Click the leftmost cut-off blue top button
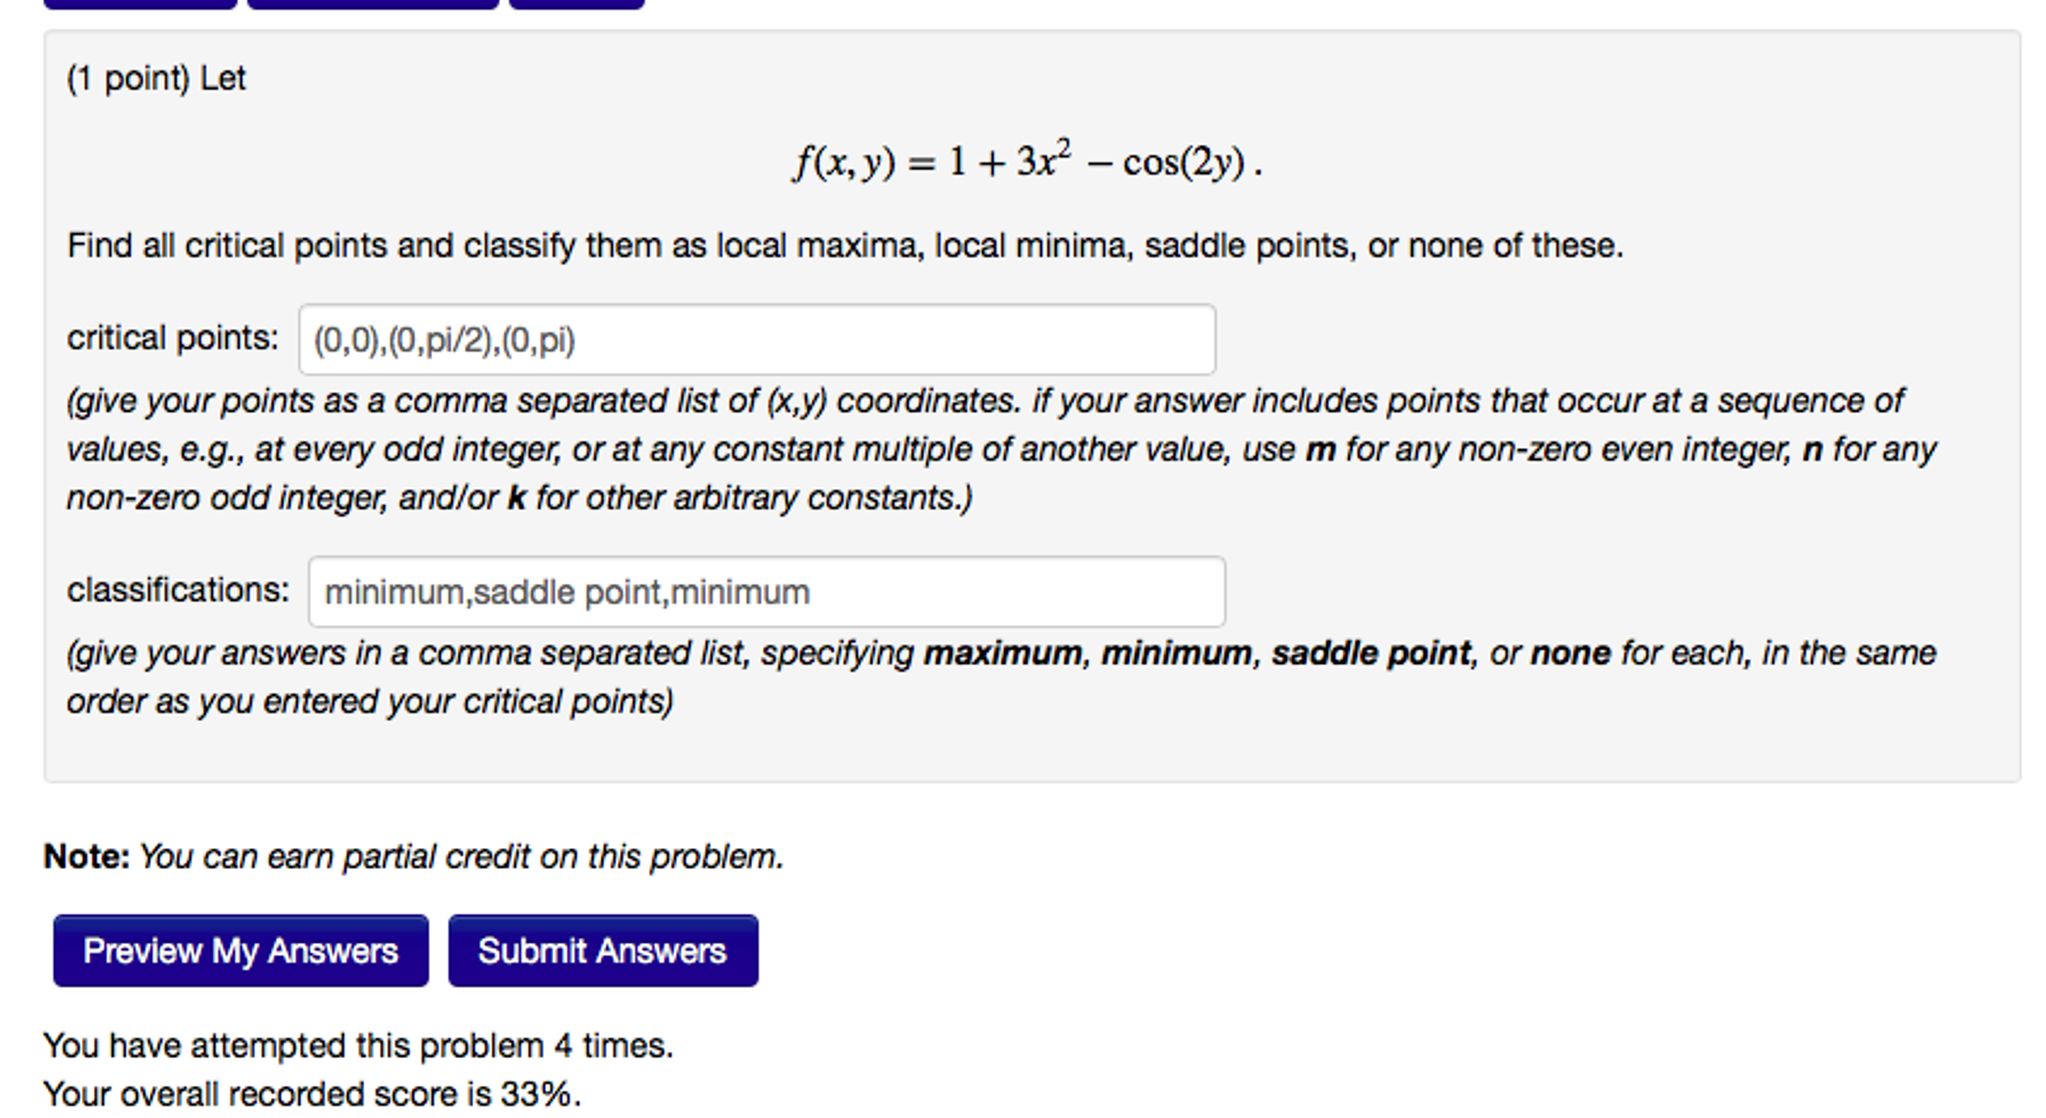This screenshot has height=1118, width=2046. pos(140,4)
